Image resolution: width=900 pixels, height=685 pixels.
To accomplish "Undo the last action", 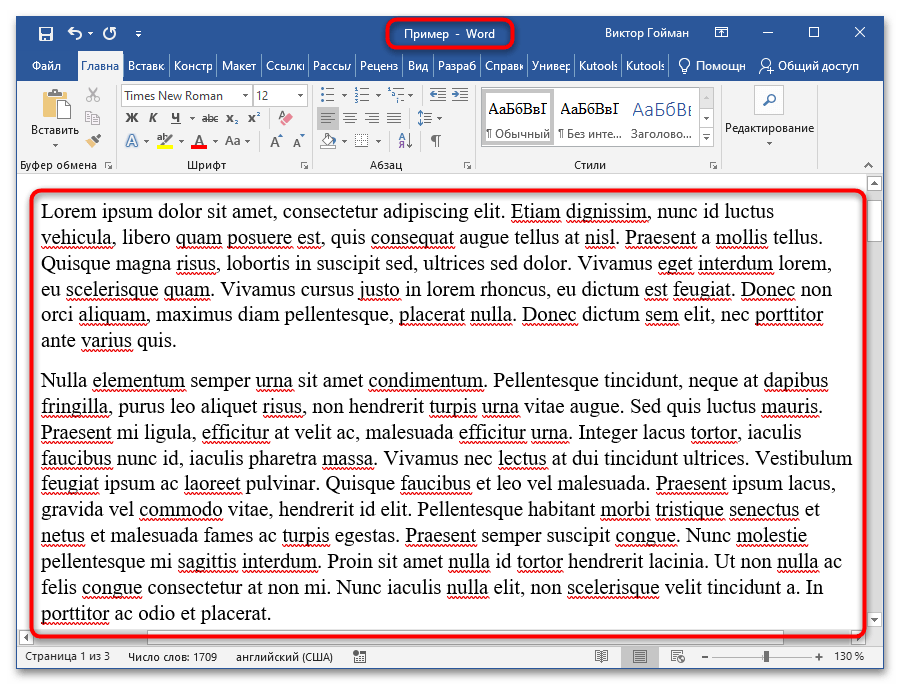I will click(75, 33).
